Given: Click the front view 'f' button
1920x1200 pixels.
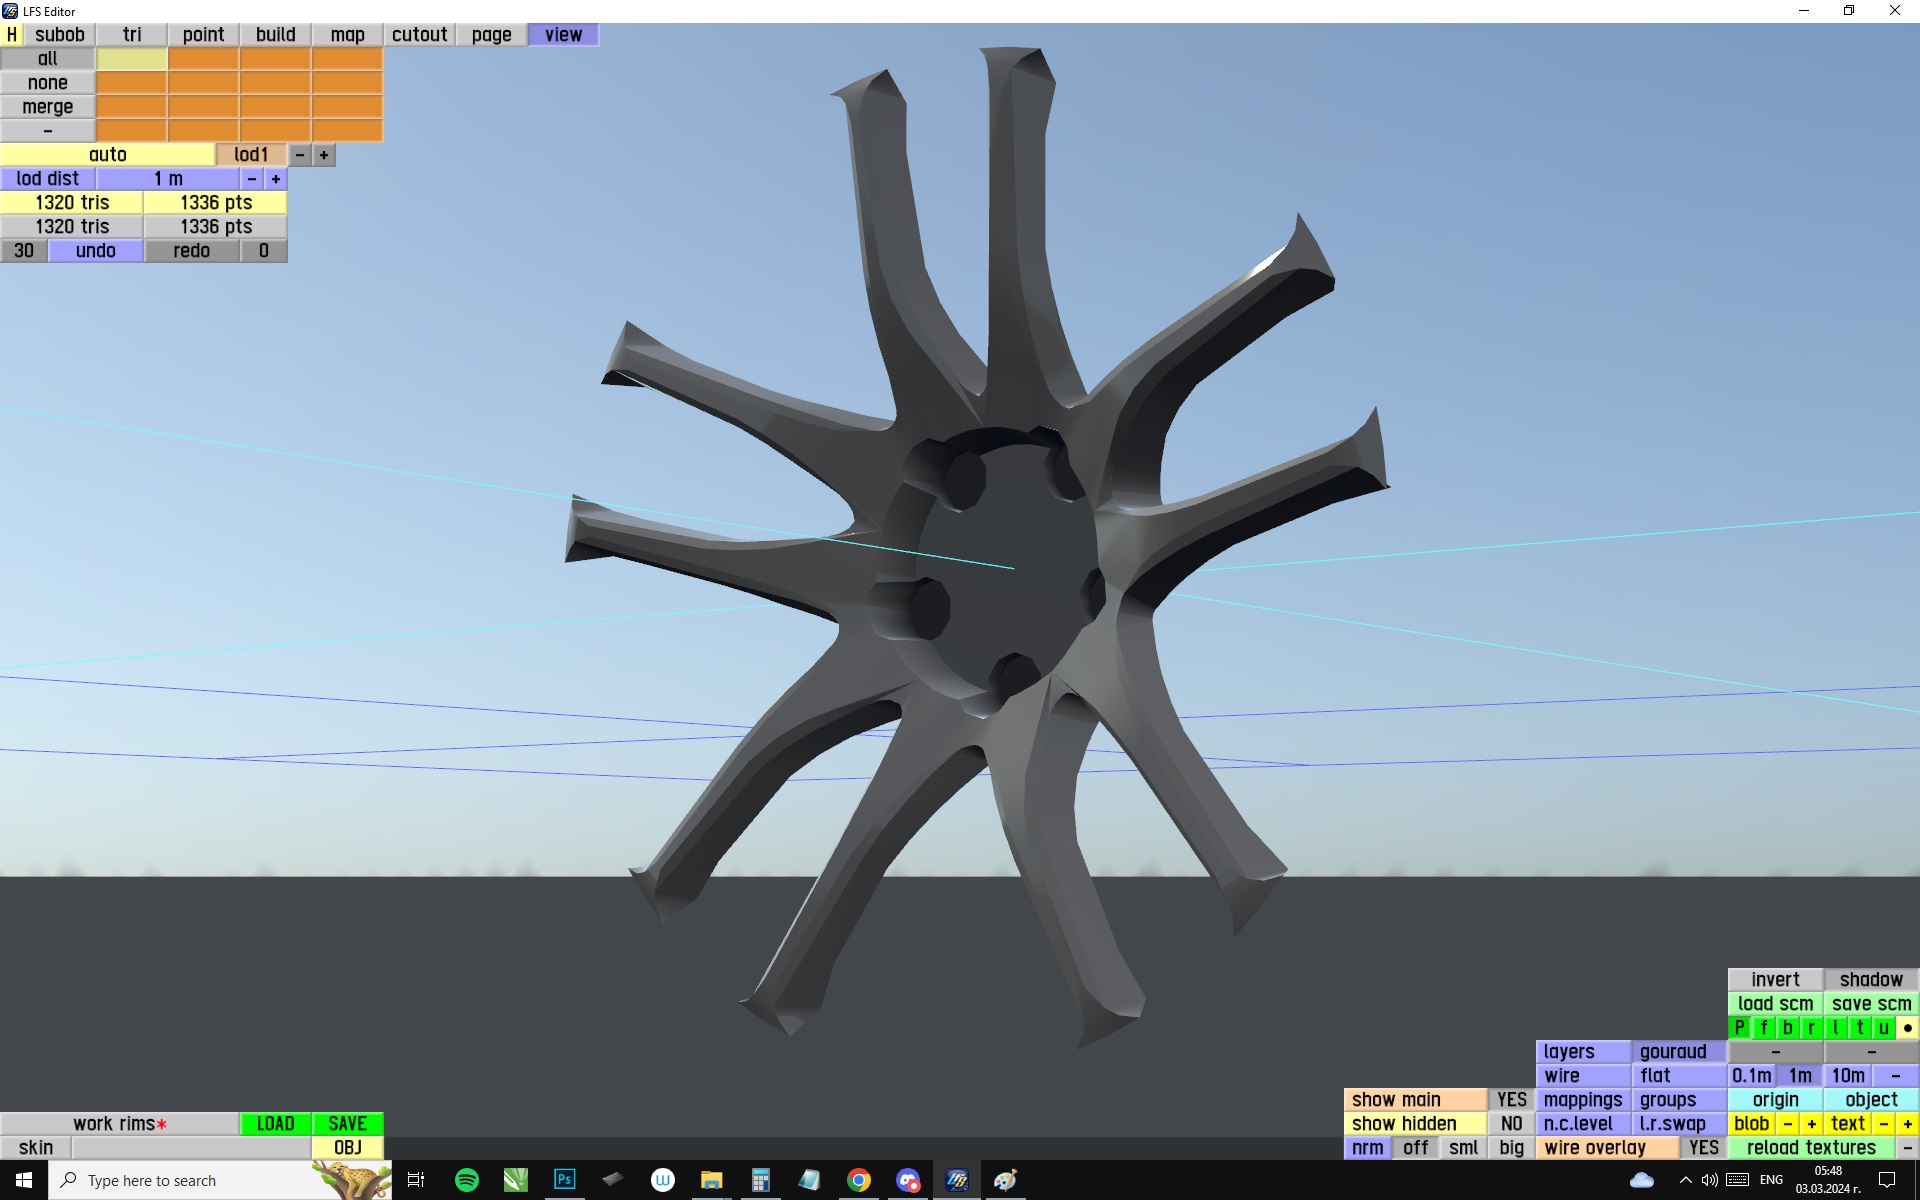Looking at the screenshot, I should [x=1763, y=1028].
